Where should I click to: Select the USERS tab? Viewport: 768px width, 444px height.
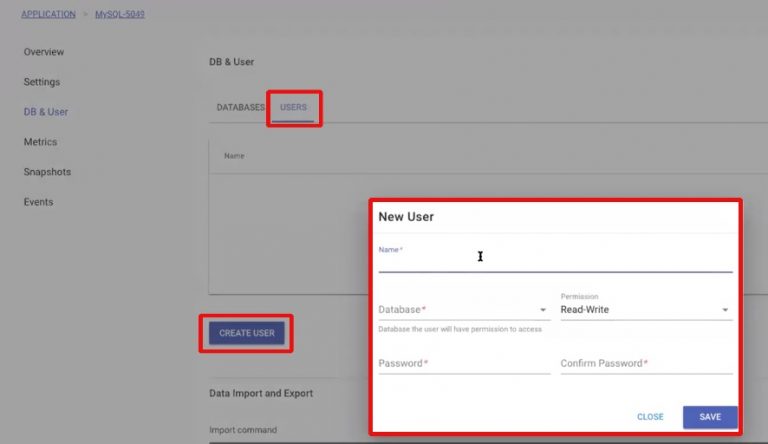tap(294, 107)
